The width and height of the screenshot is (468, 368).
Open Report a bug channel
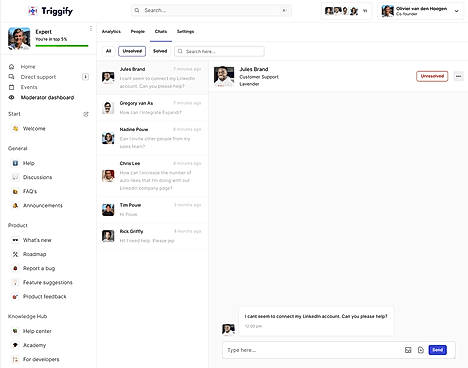(x=39, y=268)
